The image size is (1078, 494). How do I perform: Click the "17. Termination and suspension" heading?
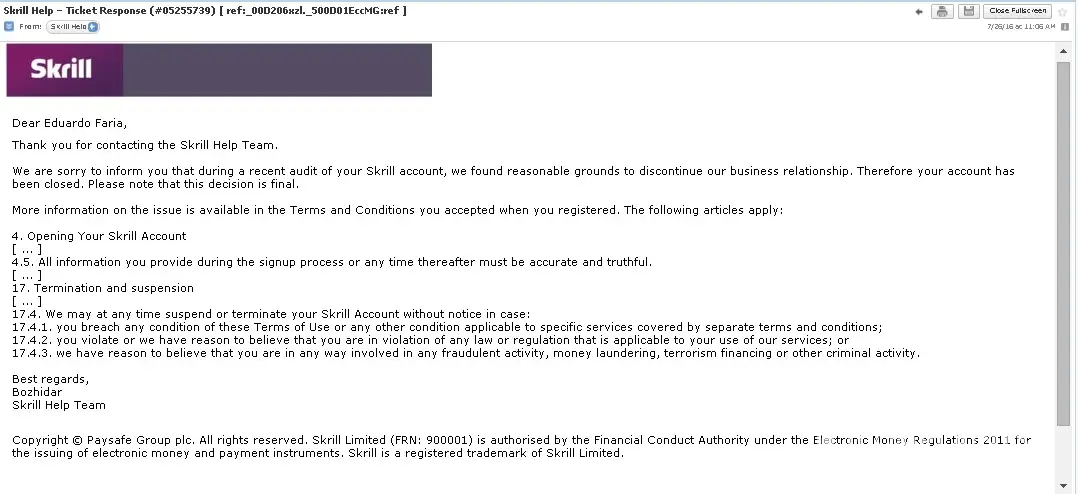(x=103, y=288)
